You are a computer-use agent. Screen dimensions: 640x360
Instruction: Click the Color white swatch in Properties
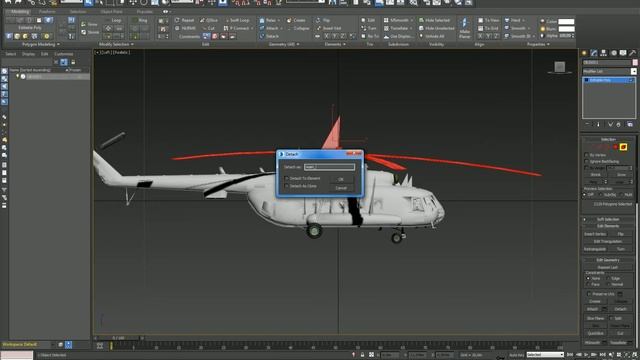[x=566, y=21]
